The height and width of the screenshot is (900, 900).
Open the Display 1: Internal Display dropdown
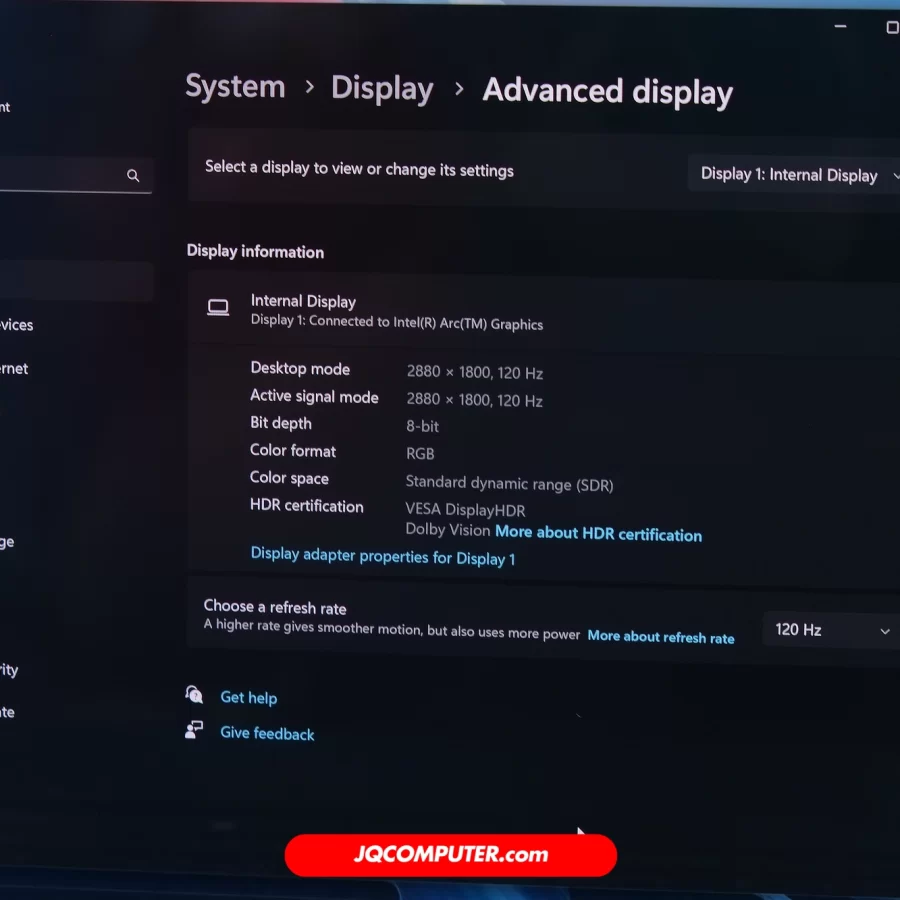click(x=797, y=175)
